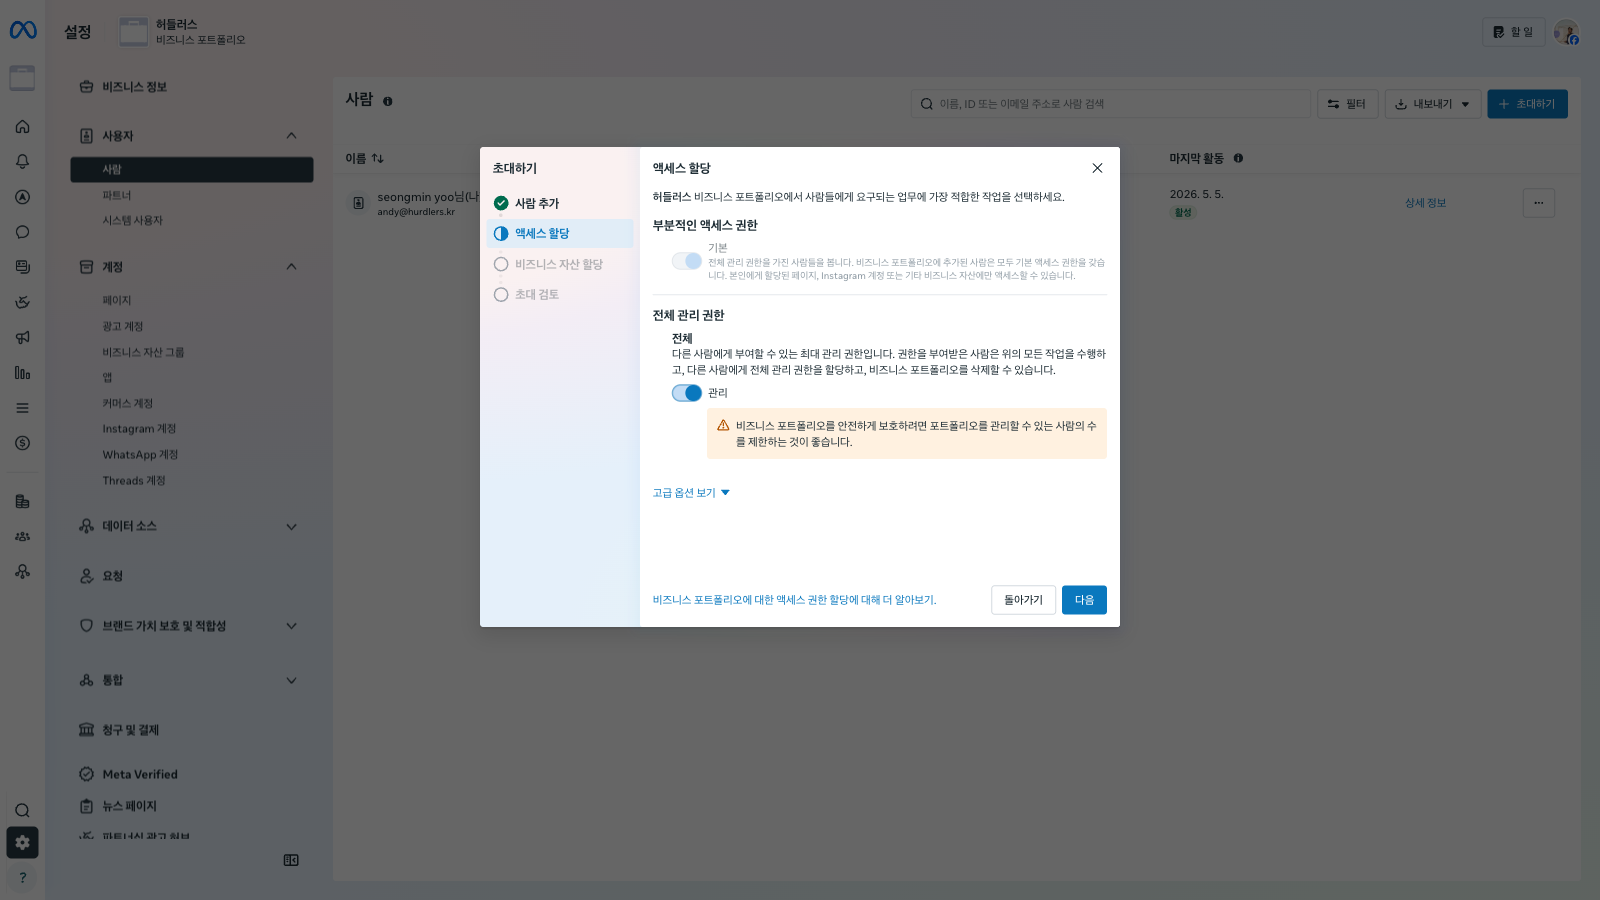Expand 고급 옵션 보기
Image resolution: width=1600 pixels, height=900 pixels.
pyautogui.click(x=691, y=493)
